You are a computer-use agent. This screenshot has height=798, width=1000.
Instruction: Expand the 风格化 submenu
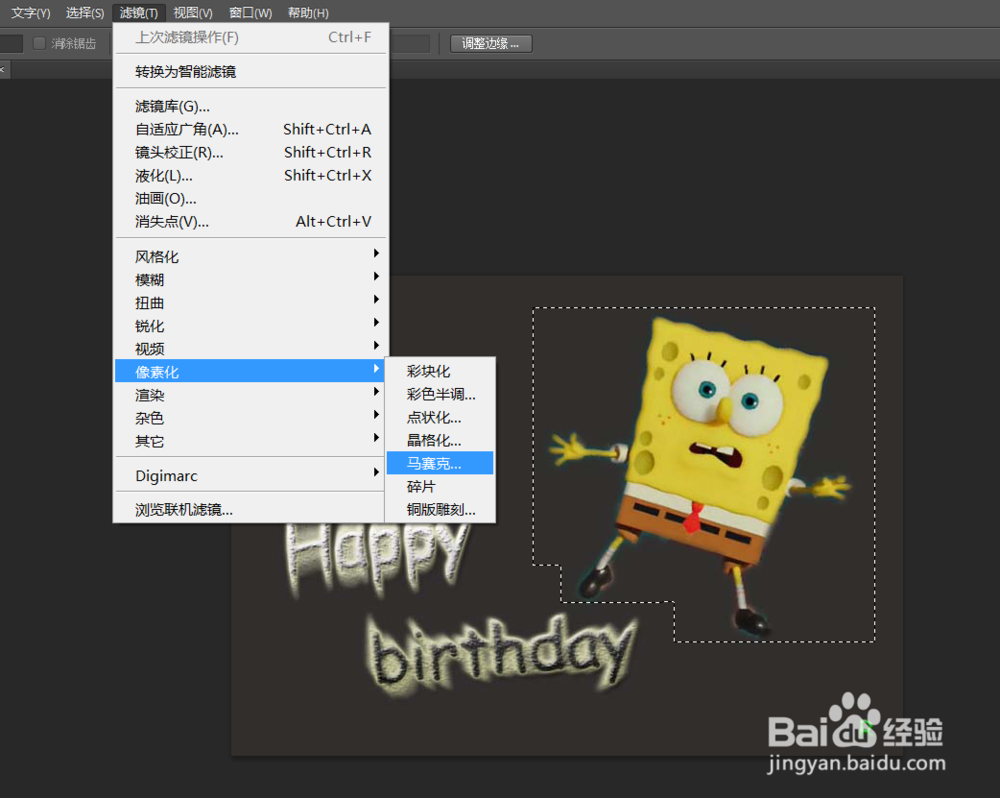point(251,256)
